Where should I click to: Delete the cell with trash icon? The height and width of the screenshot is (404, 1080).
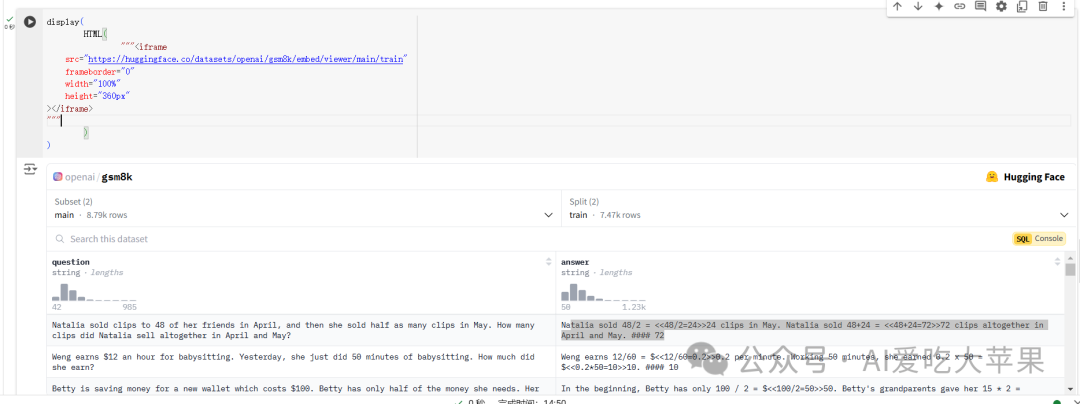click(x=1043, y=6)
